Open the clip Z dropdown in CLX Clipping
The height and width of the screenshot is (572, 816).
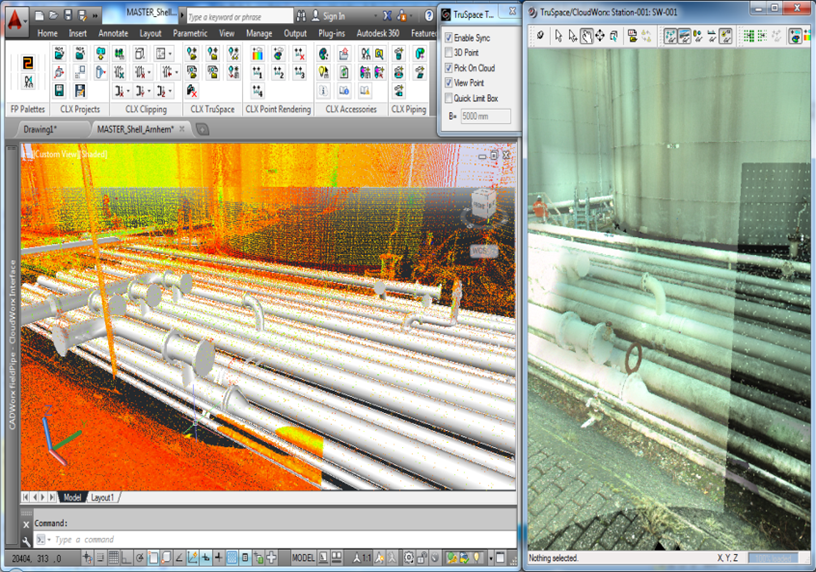170,92
